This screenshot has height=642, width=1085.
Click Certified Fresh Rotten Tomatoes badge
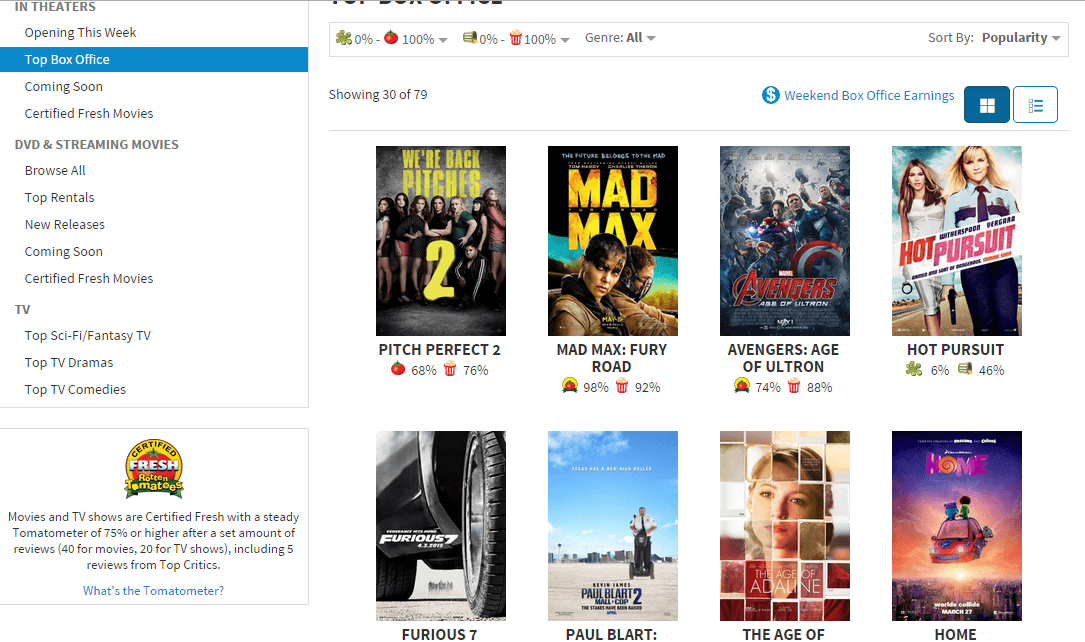pyautogui.click(x=154, y=468)
